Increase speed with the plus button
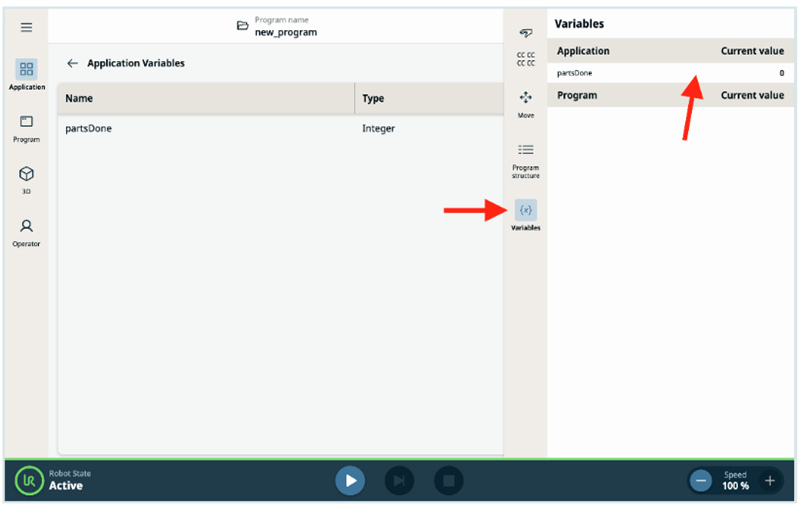This screenshot has width=800, height=506. tap(769, 480)
